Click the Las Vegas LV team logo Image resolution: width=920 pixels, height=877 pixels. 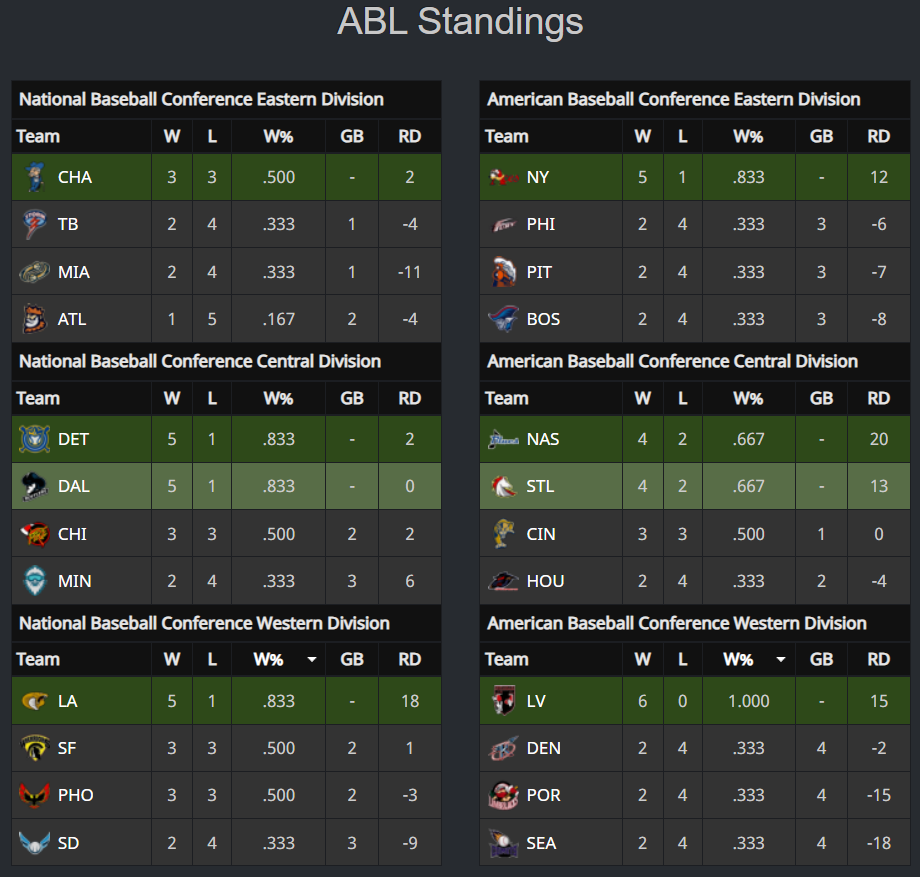503,700
